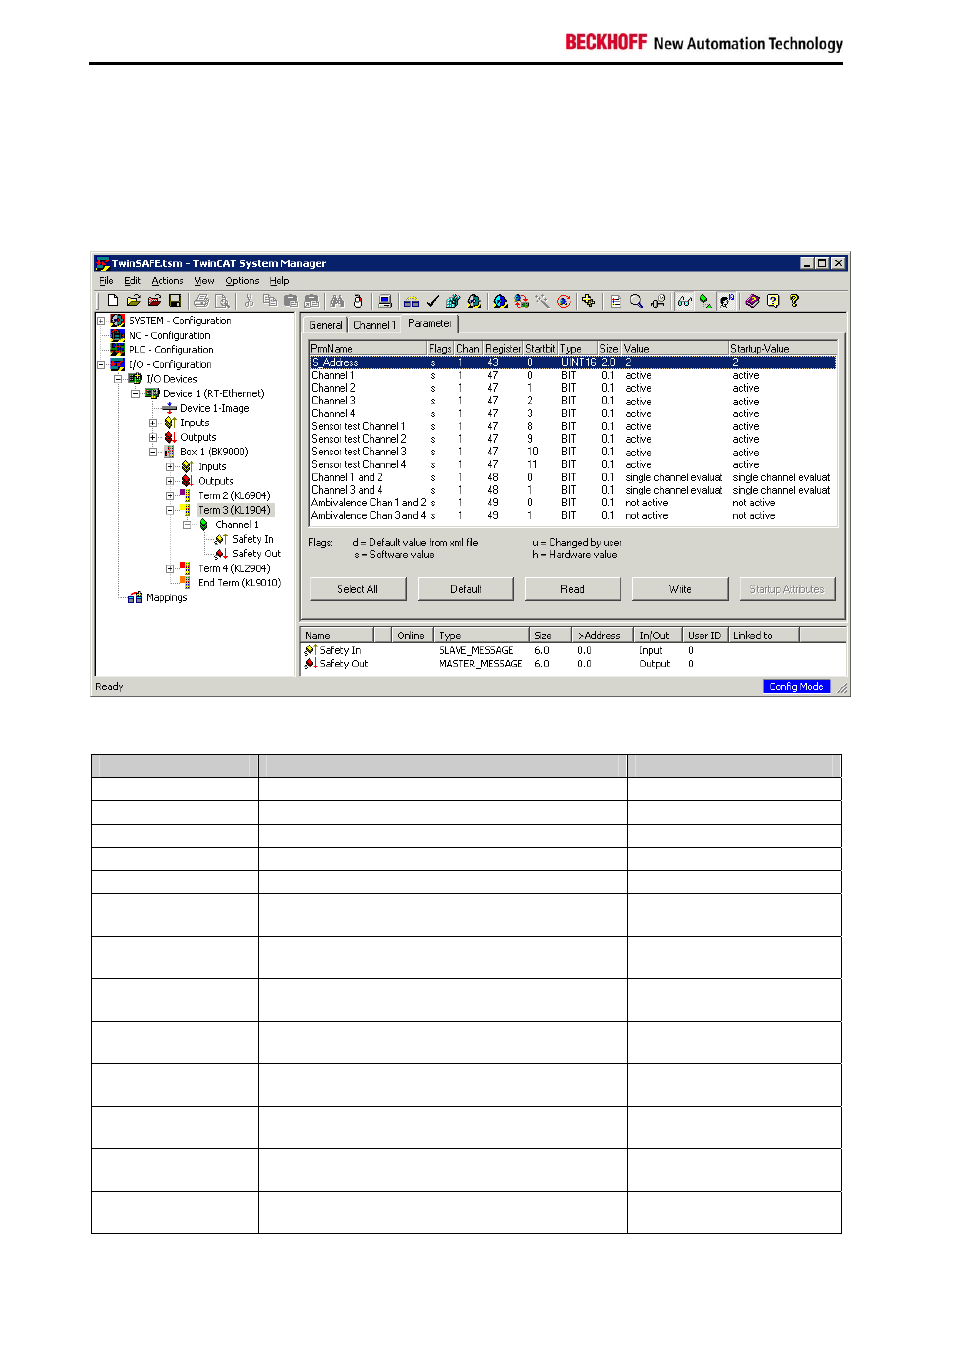This screenshot has height=1350, width=954.
Task: Click the Select All button
Action: coord(357,589)
